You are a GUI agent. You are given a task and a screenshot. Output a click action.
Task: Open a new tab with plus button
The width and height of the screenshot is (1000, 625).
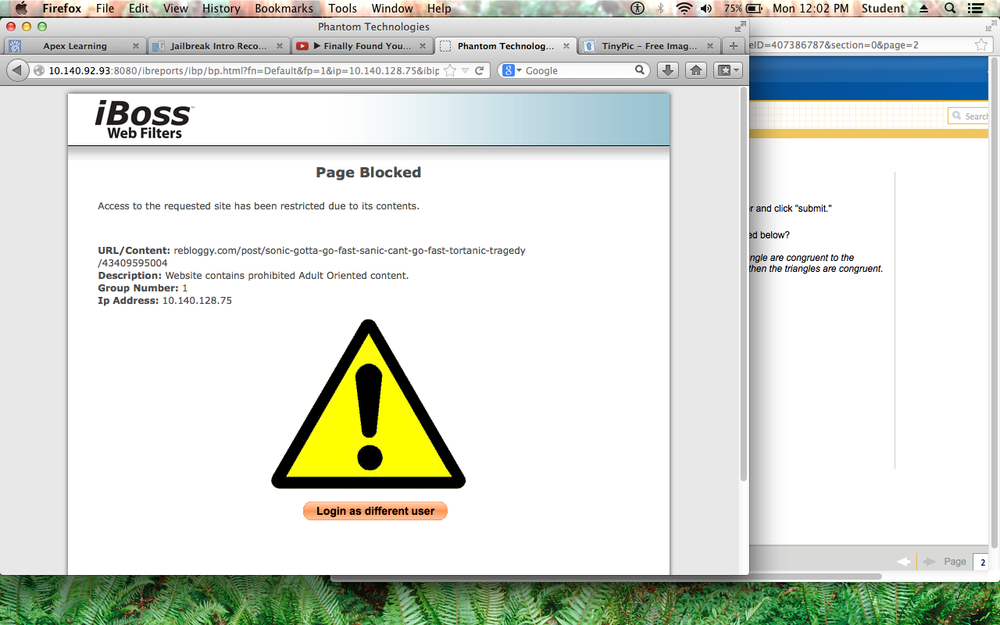(733, 46)
